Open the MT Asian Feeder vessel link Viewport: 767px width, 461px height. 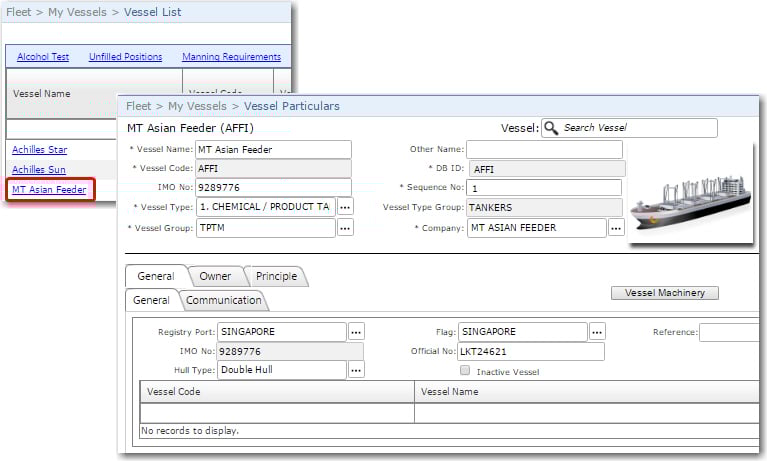coord(49,189)
